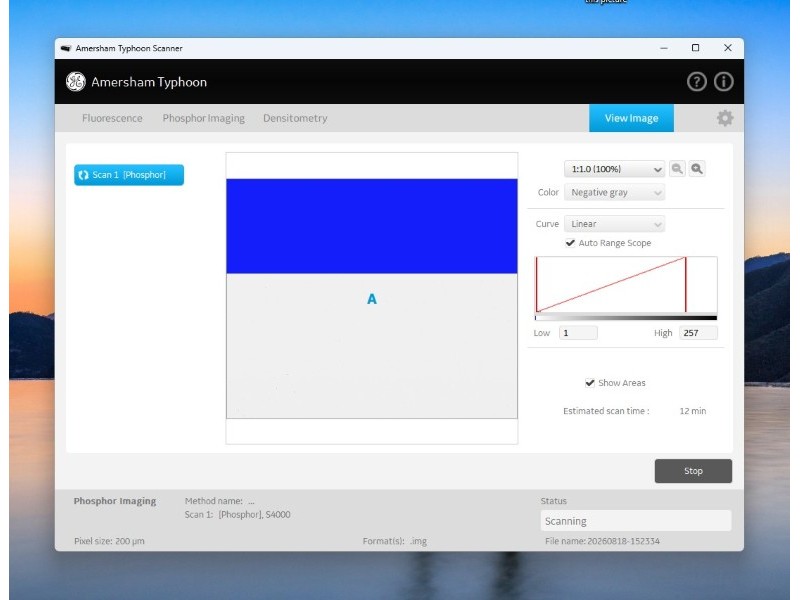Open the information icon in header
The image size is (800, 600).
723,82
